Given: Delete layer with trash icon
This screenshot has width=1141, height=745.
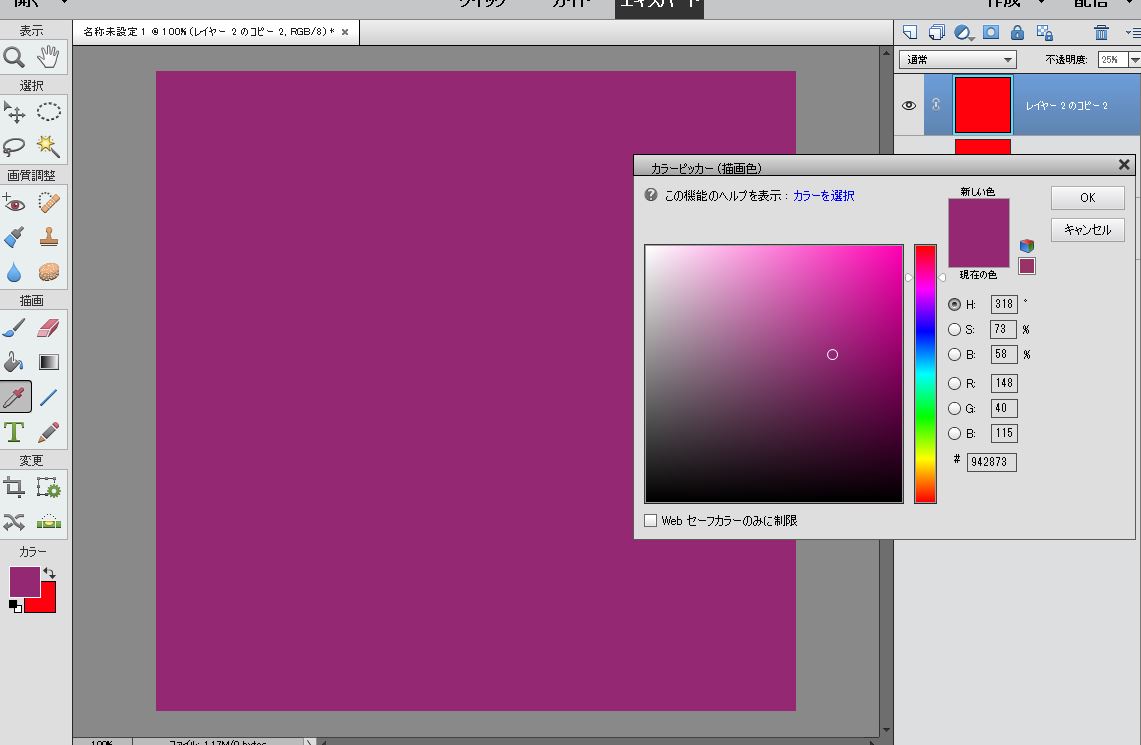Looking at the screenshot, I should tap(1101, 32).
